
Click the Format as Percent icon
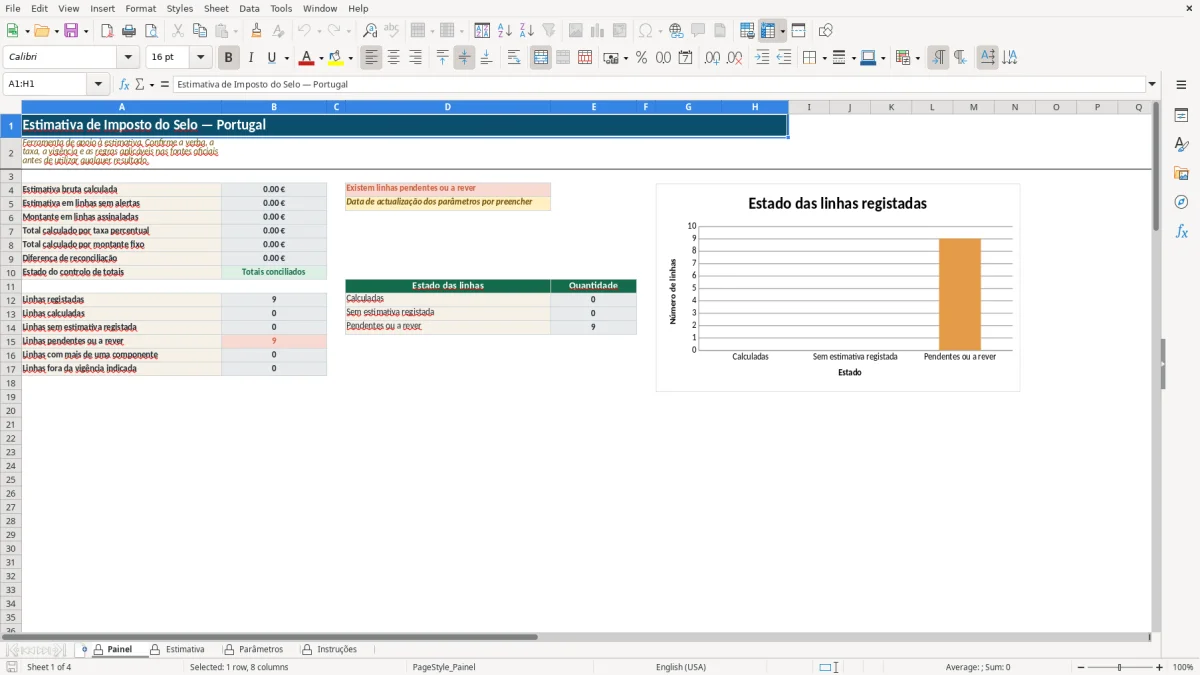pos(641,58)
